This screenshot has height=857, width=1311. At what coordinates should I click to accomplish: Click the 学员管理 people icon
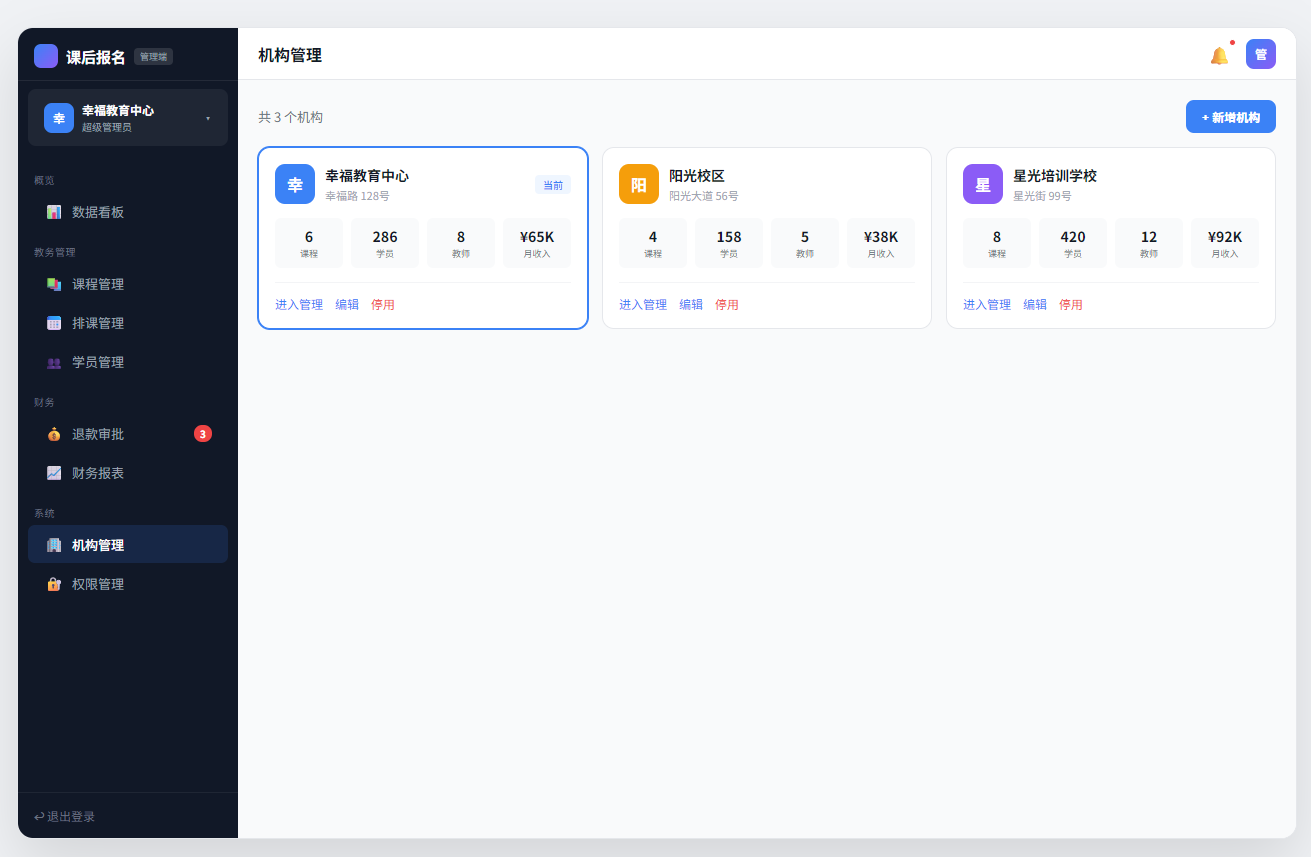point(54,362)
